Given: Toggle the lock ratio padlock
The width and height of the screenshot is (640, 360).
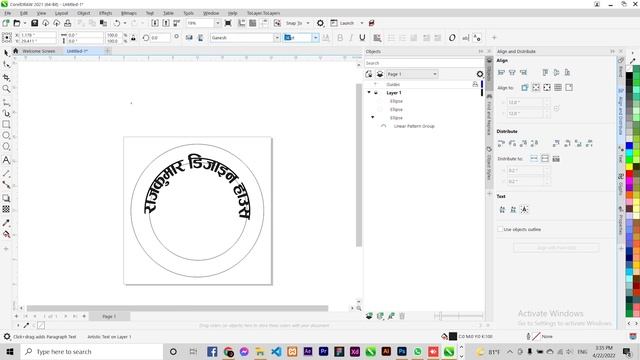Looking at the screenshot, I should click(133, 38).
